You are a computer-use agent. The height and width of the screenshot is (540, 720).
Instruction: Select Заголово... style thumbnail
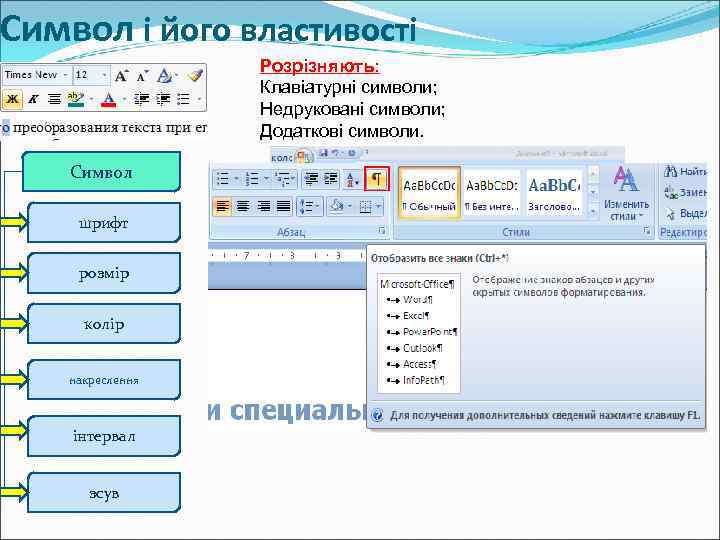point(554,193)
